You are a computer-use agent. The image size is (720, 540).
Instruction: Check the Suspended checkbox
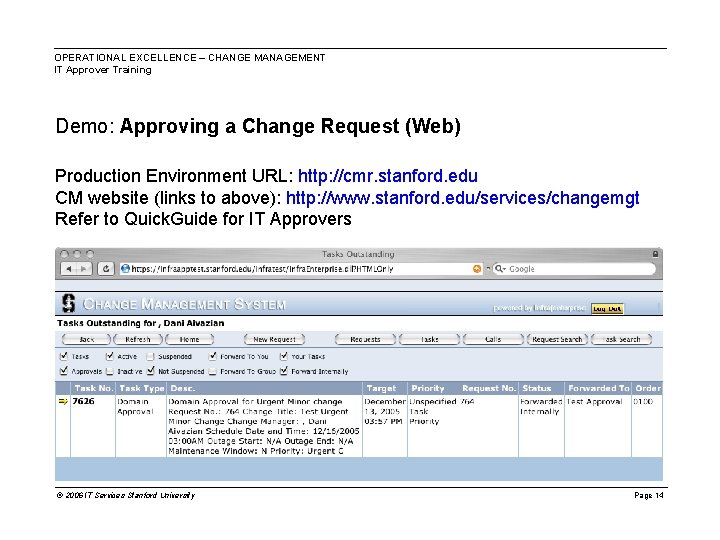click(150, 357)
